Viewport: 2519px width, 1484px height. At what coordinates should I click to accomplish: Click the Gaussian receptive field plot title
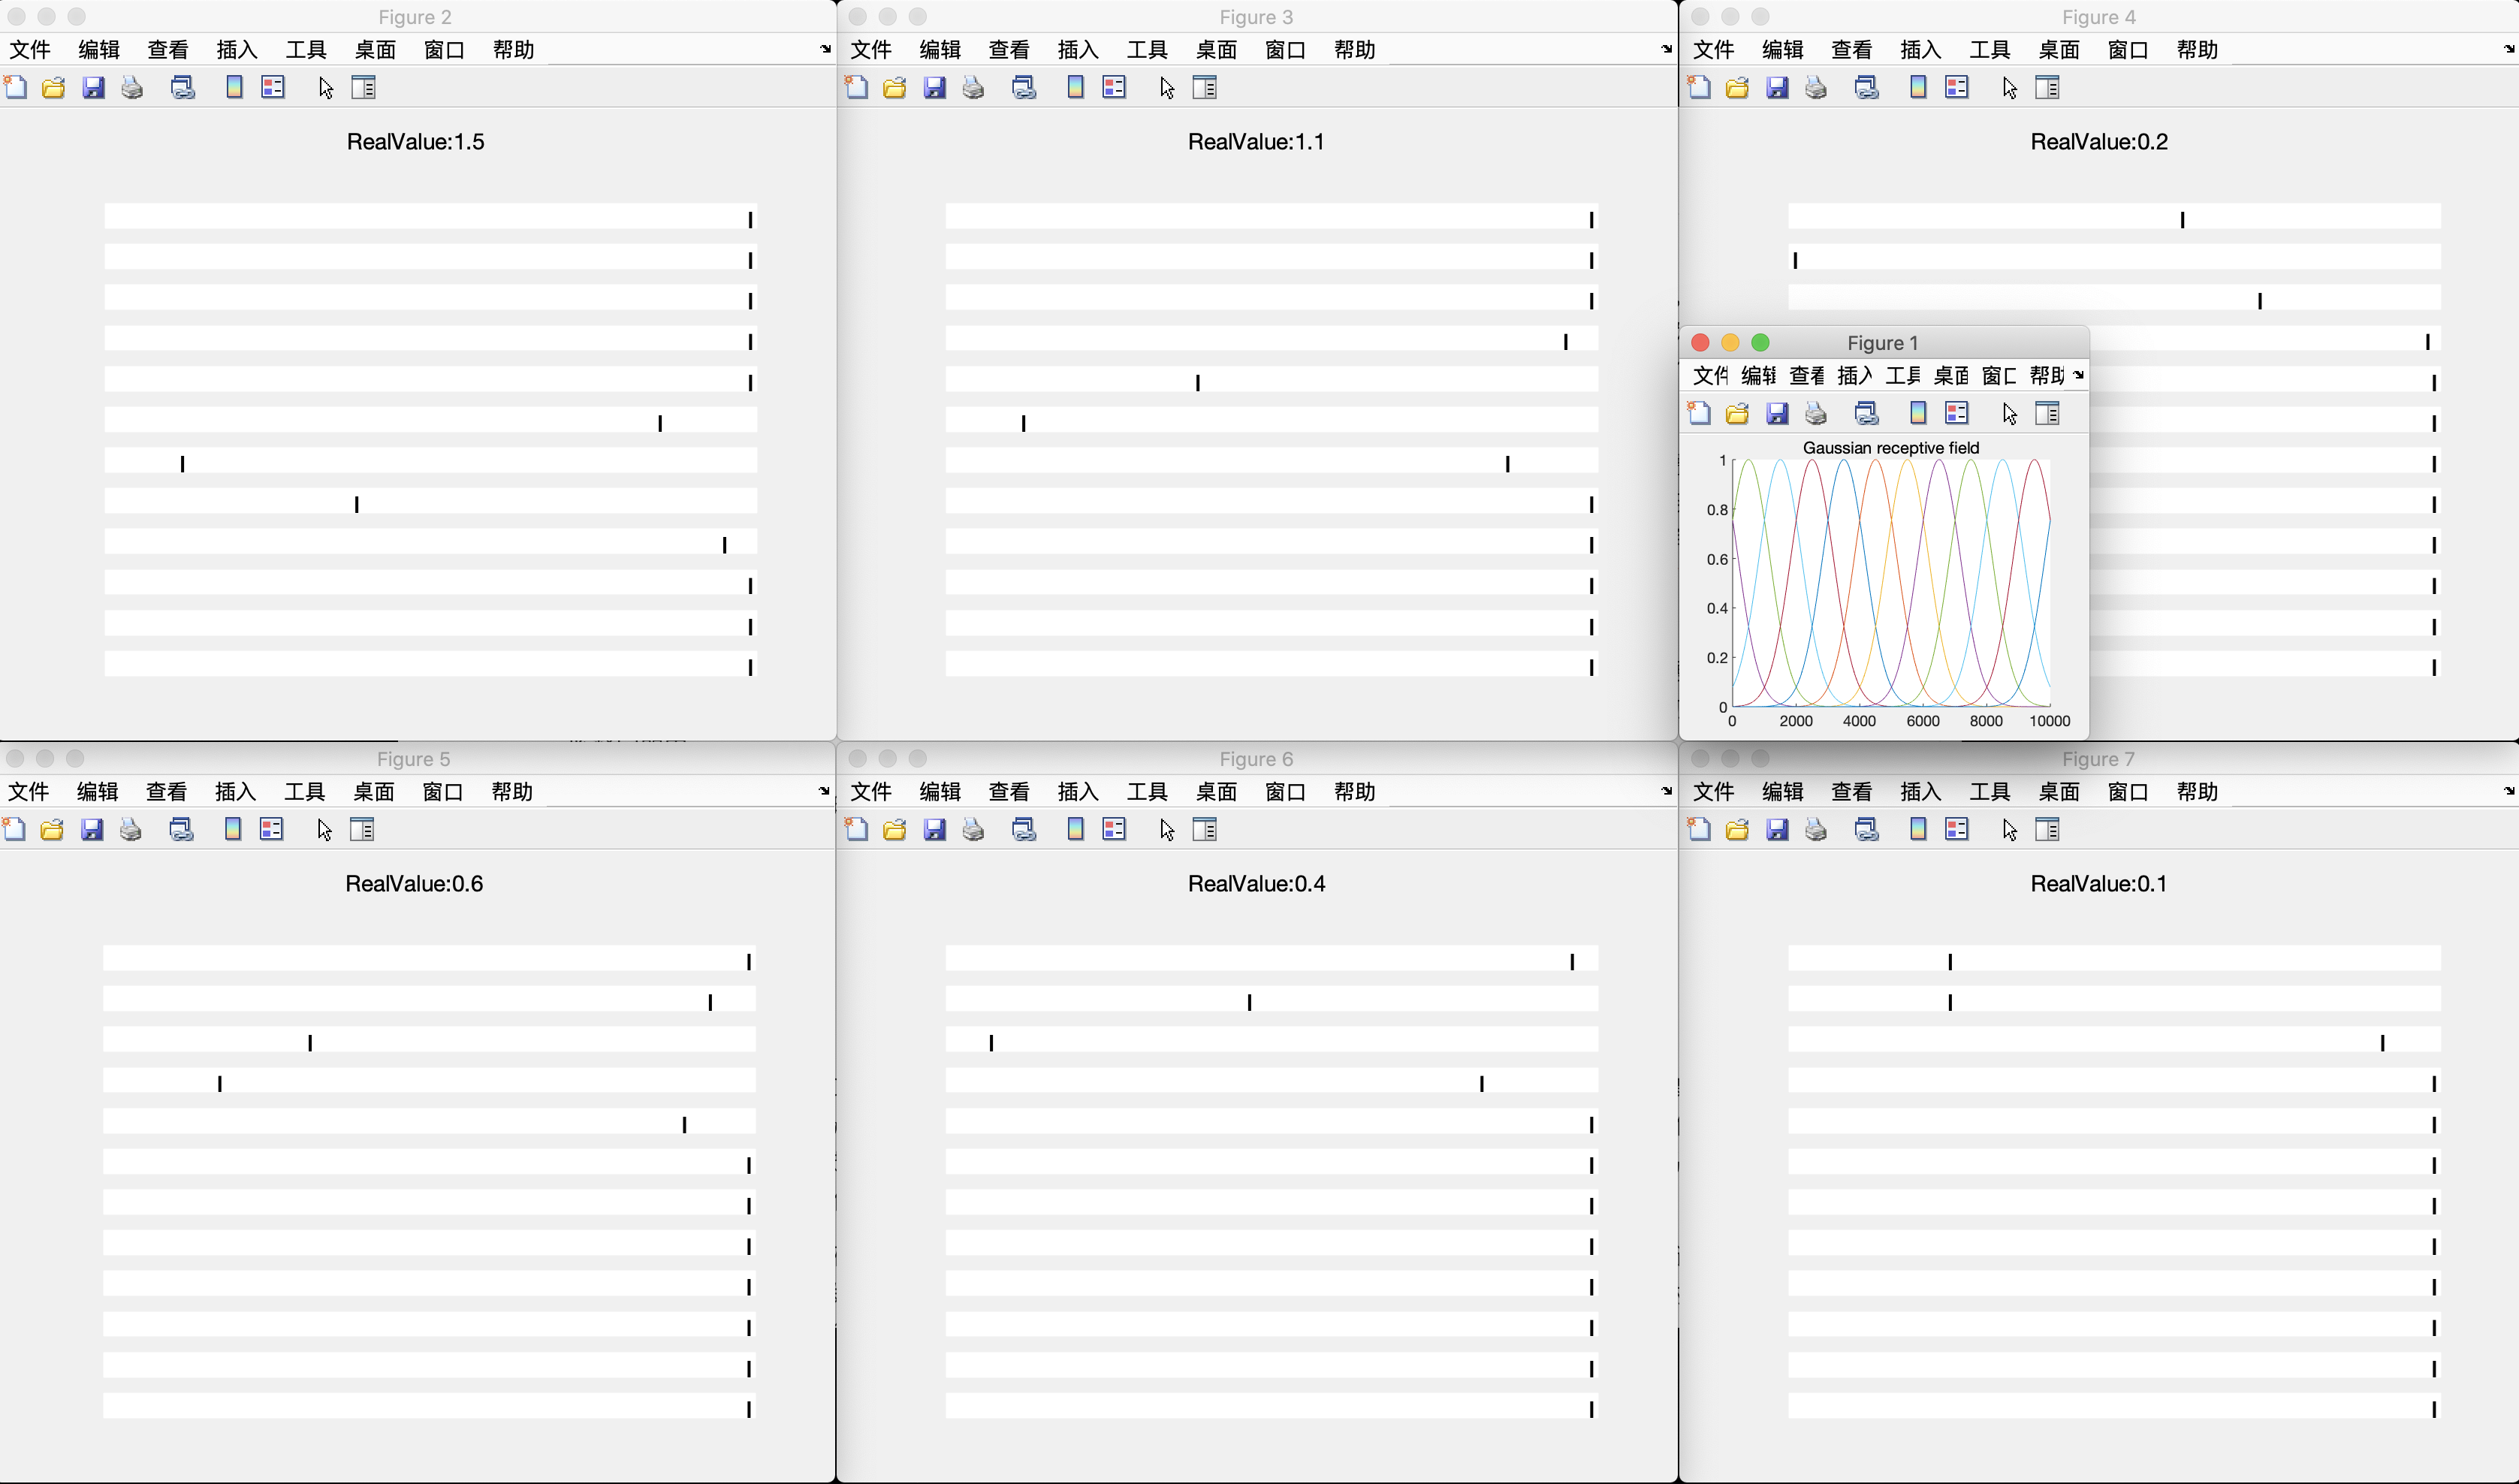click(1891, 448)
